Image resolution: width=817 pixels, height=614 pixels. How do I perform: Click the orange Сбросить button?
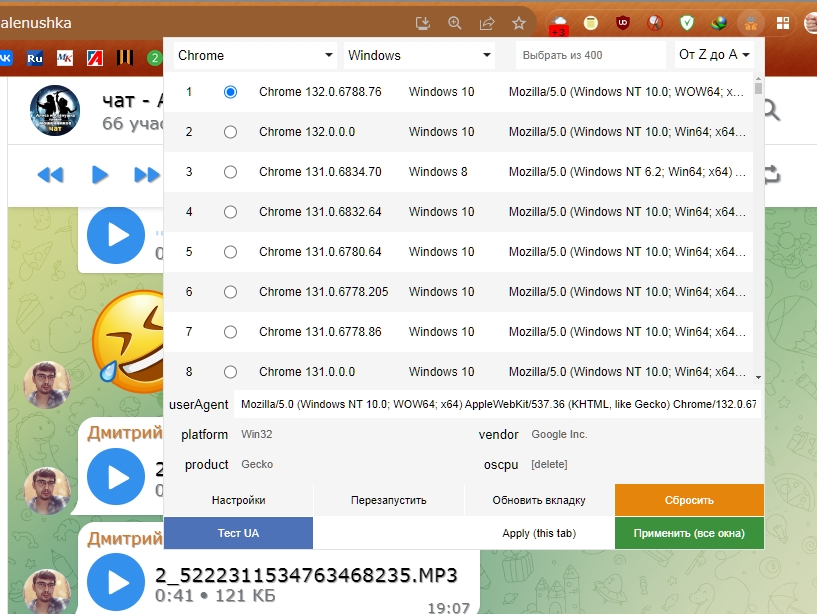click(x=689, y=500)
